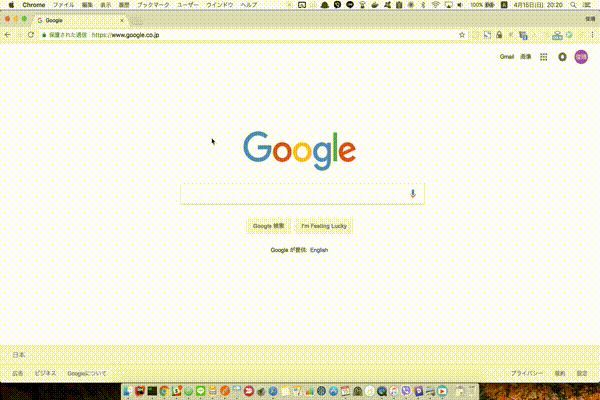The height and width of the screenshot is (400, 600).
Task: Open プライバシー link in footer
Action: [527, 373]
